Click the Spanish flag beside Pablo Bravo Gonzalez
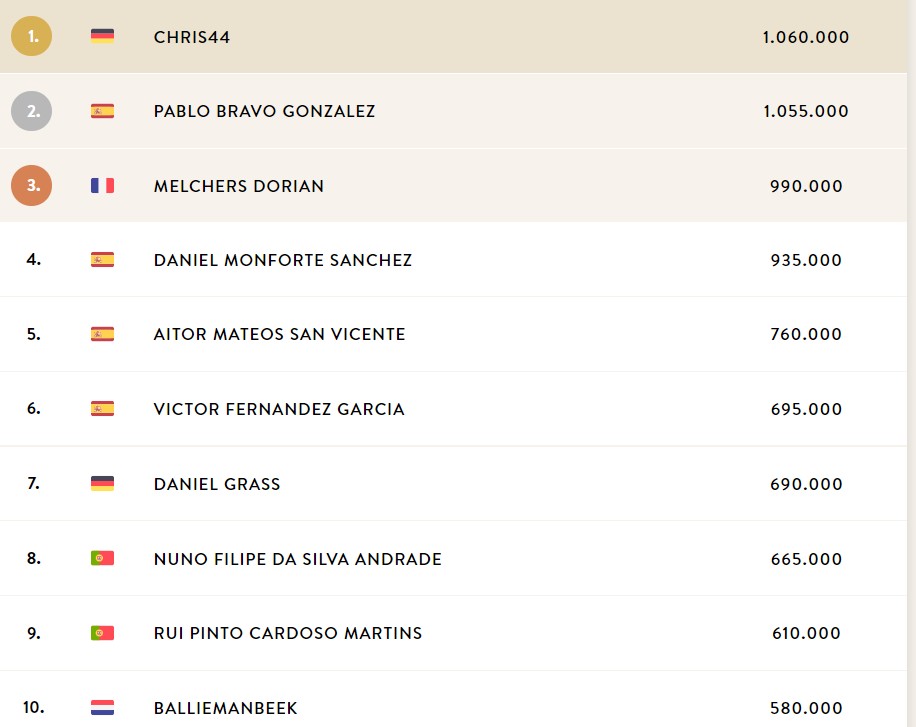 pyautogui.click(x=102, y=111)
